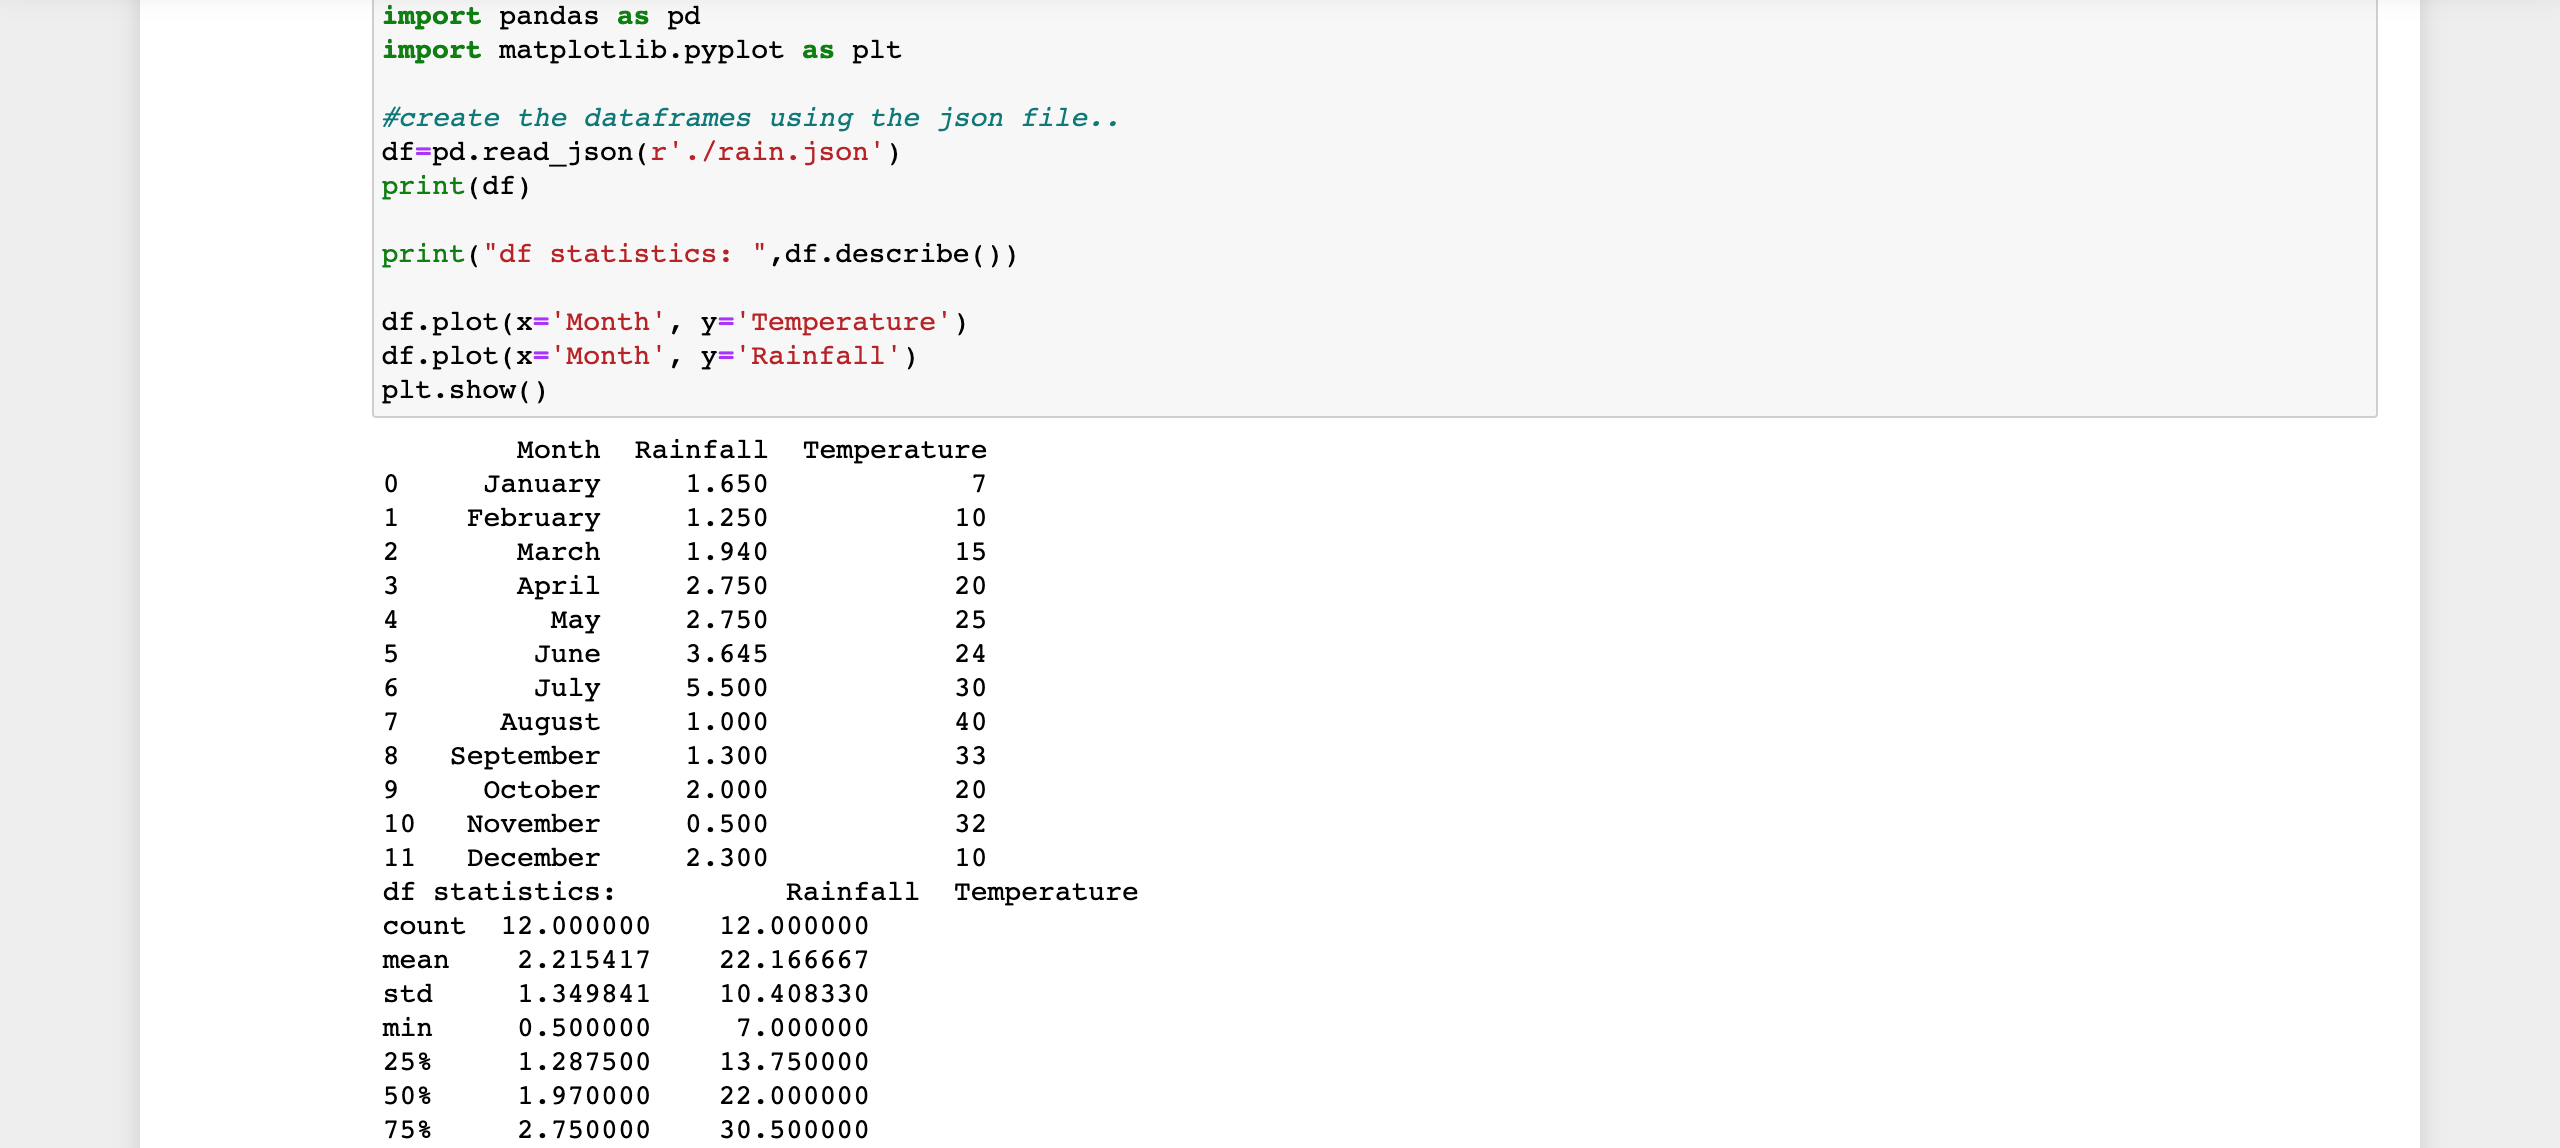Click the Rainfall column header in output

pos(700,449)
